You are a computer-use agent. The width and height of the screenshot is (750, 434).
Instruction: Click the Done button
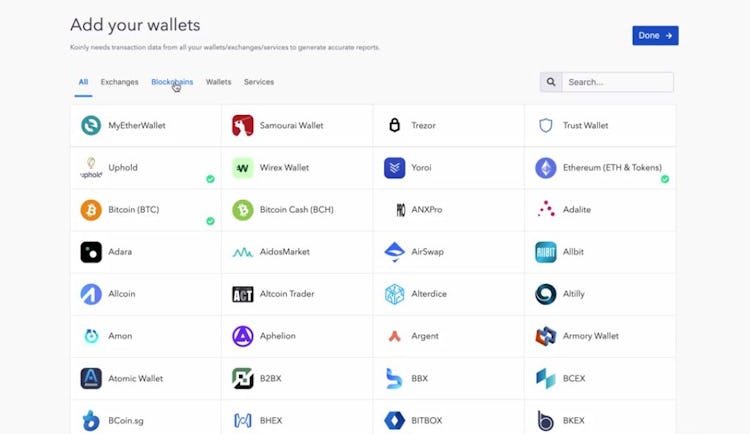point(655,35)
